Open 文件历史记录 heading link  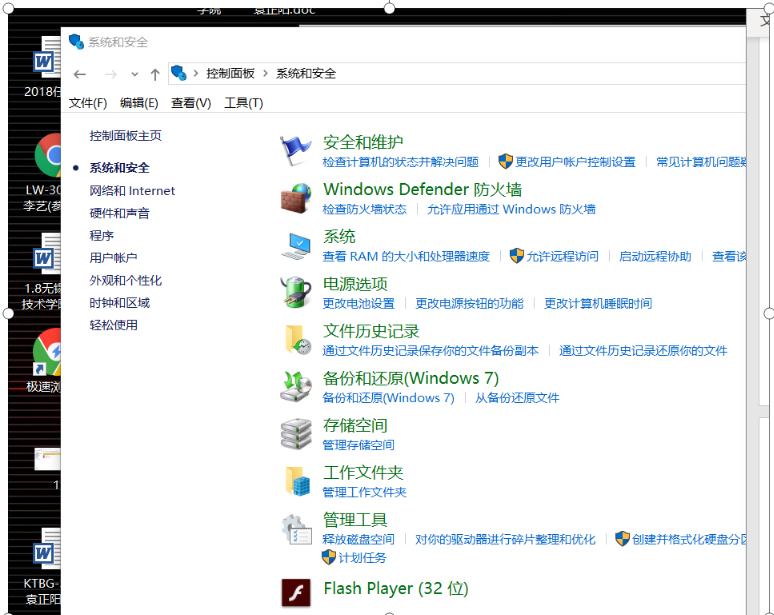(x=371, y=331)
